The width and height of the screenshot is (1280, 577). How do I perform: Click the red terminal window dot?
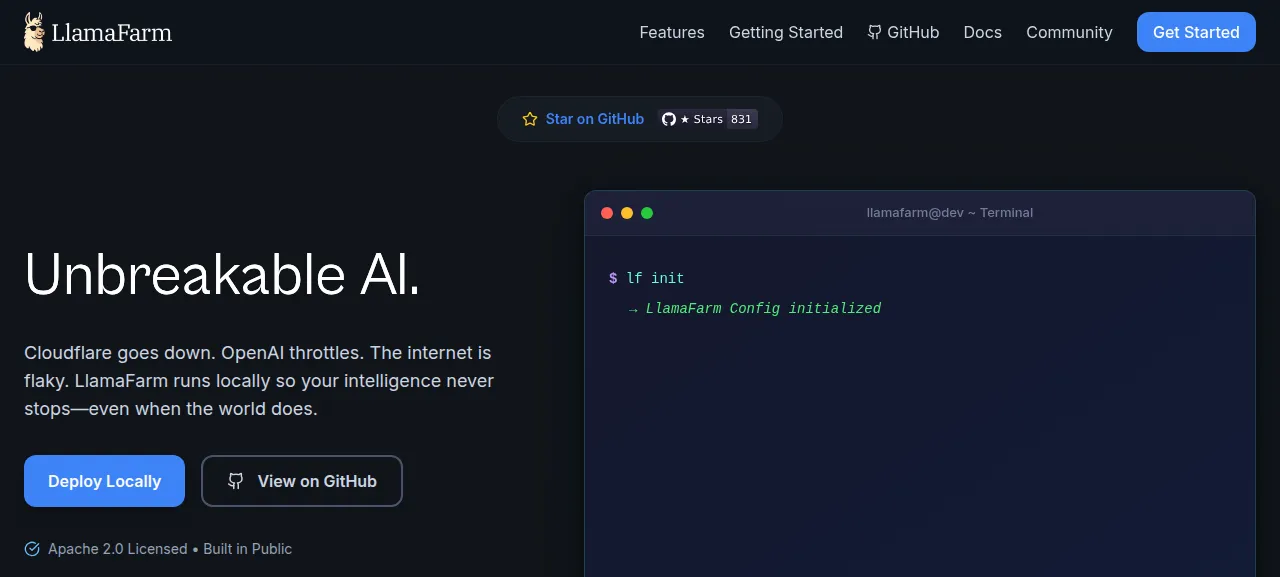tap(607, 213)
